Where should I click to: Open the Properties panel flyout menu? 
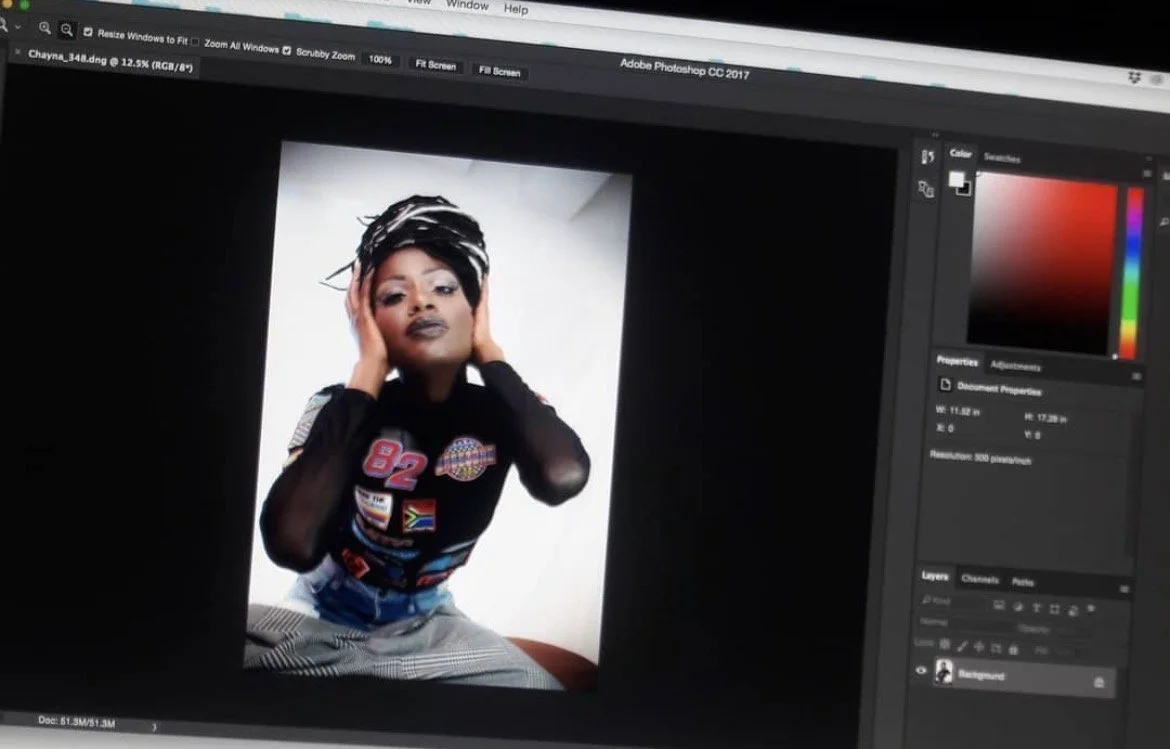click(1136, 377)
